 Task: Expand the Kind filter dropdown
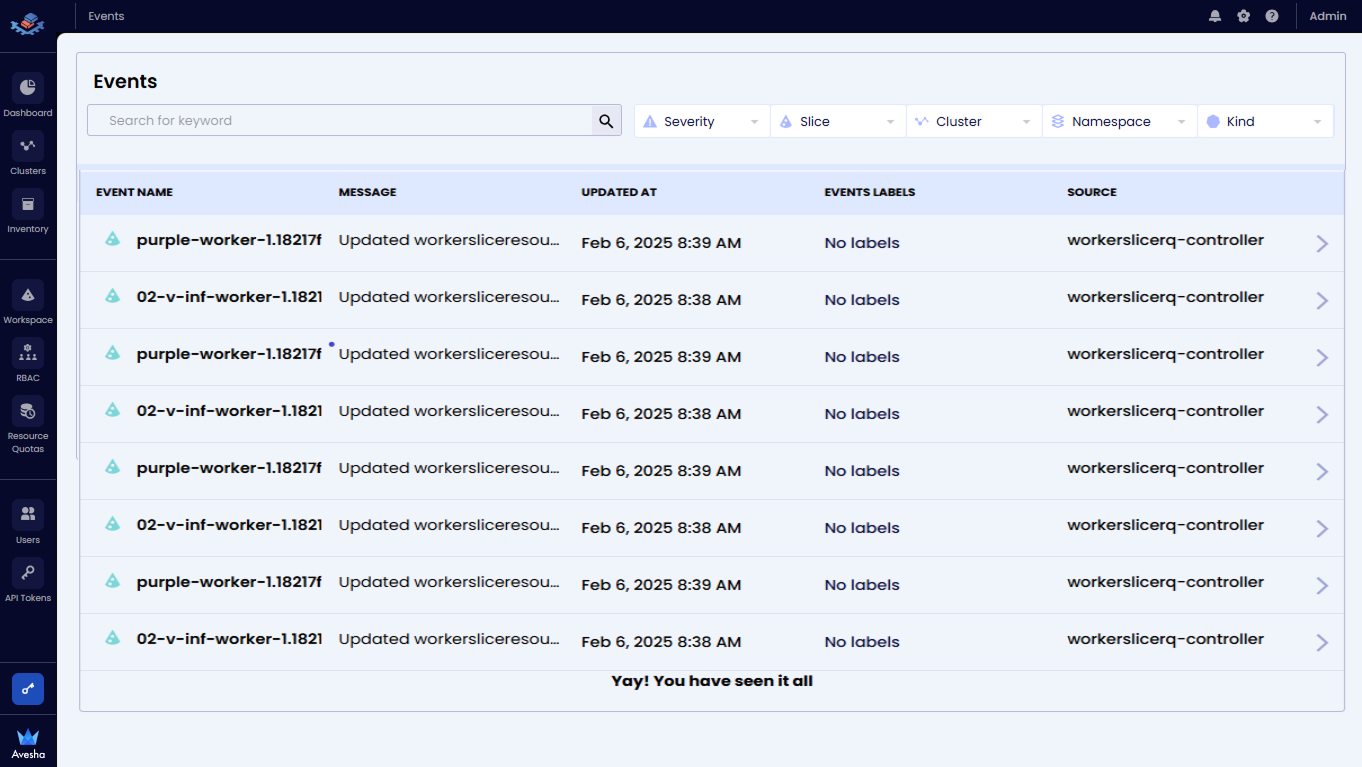pyautogui.click(x=1265, y=121)
